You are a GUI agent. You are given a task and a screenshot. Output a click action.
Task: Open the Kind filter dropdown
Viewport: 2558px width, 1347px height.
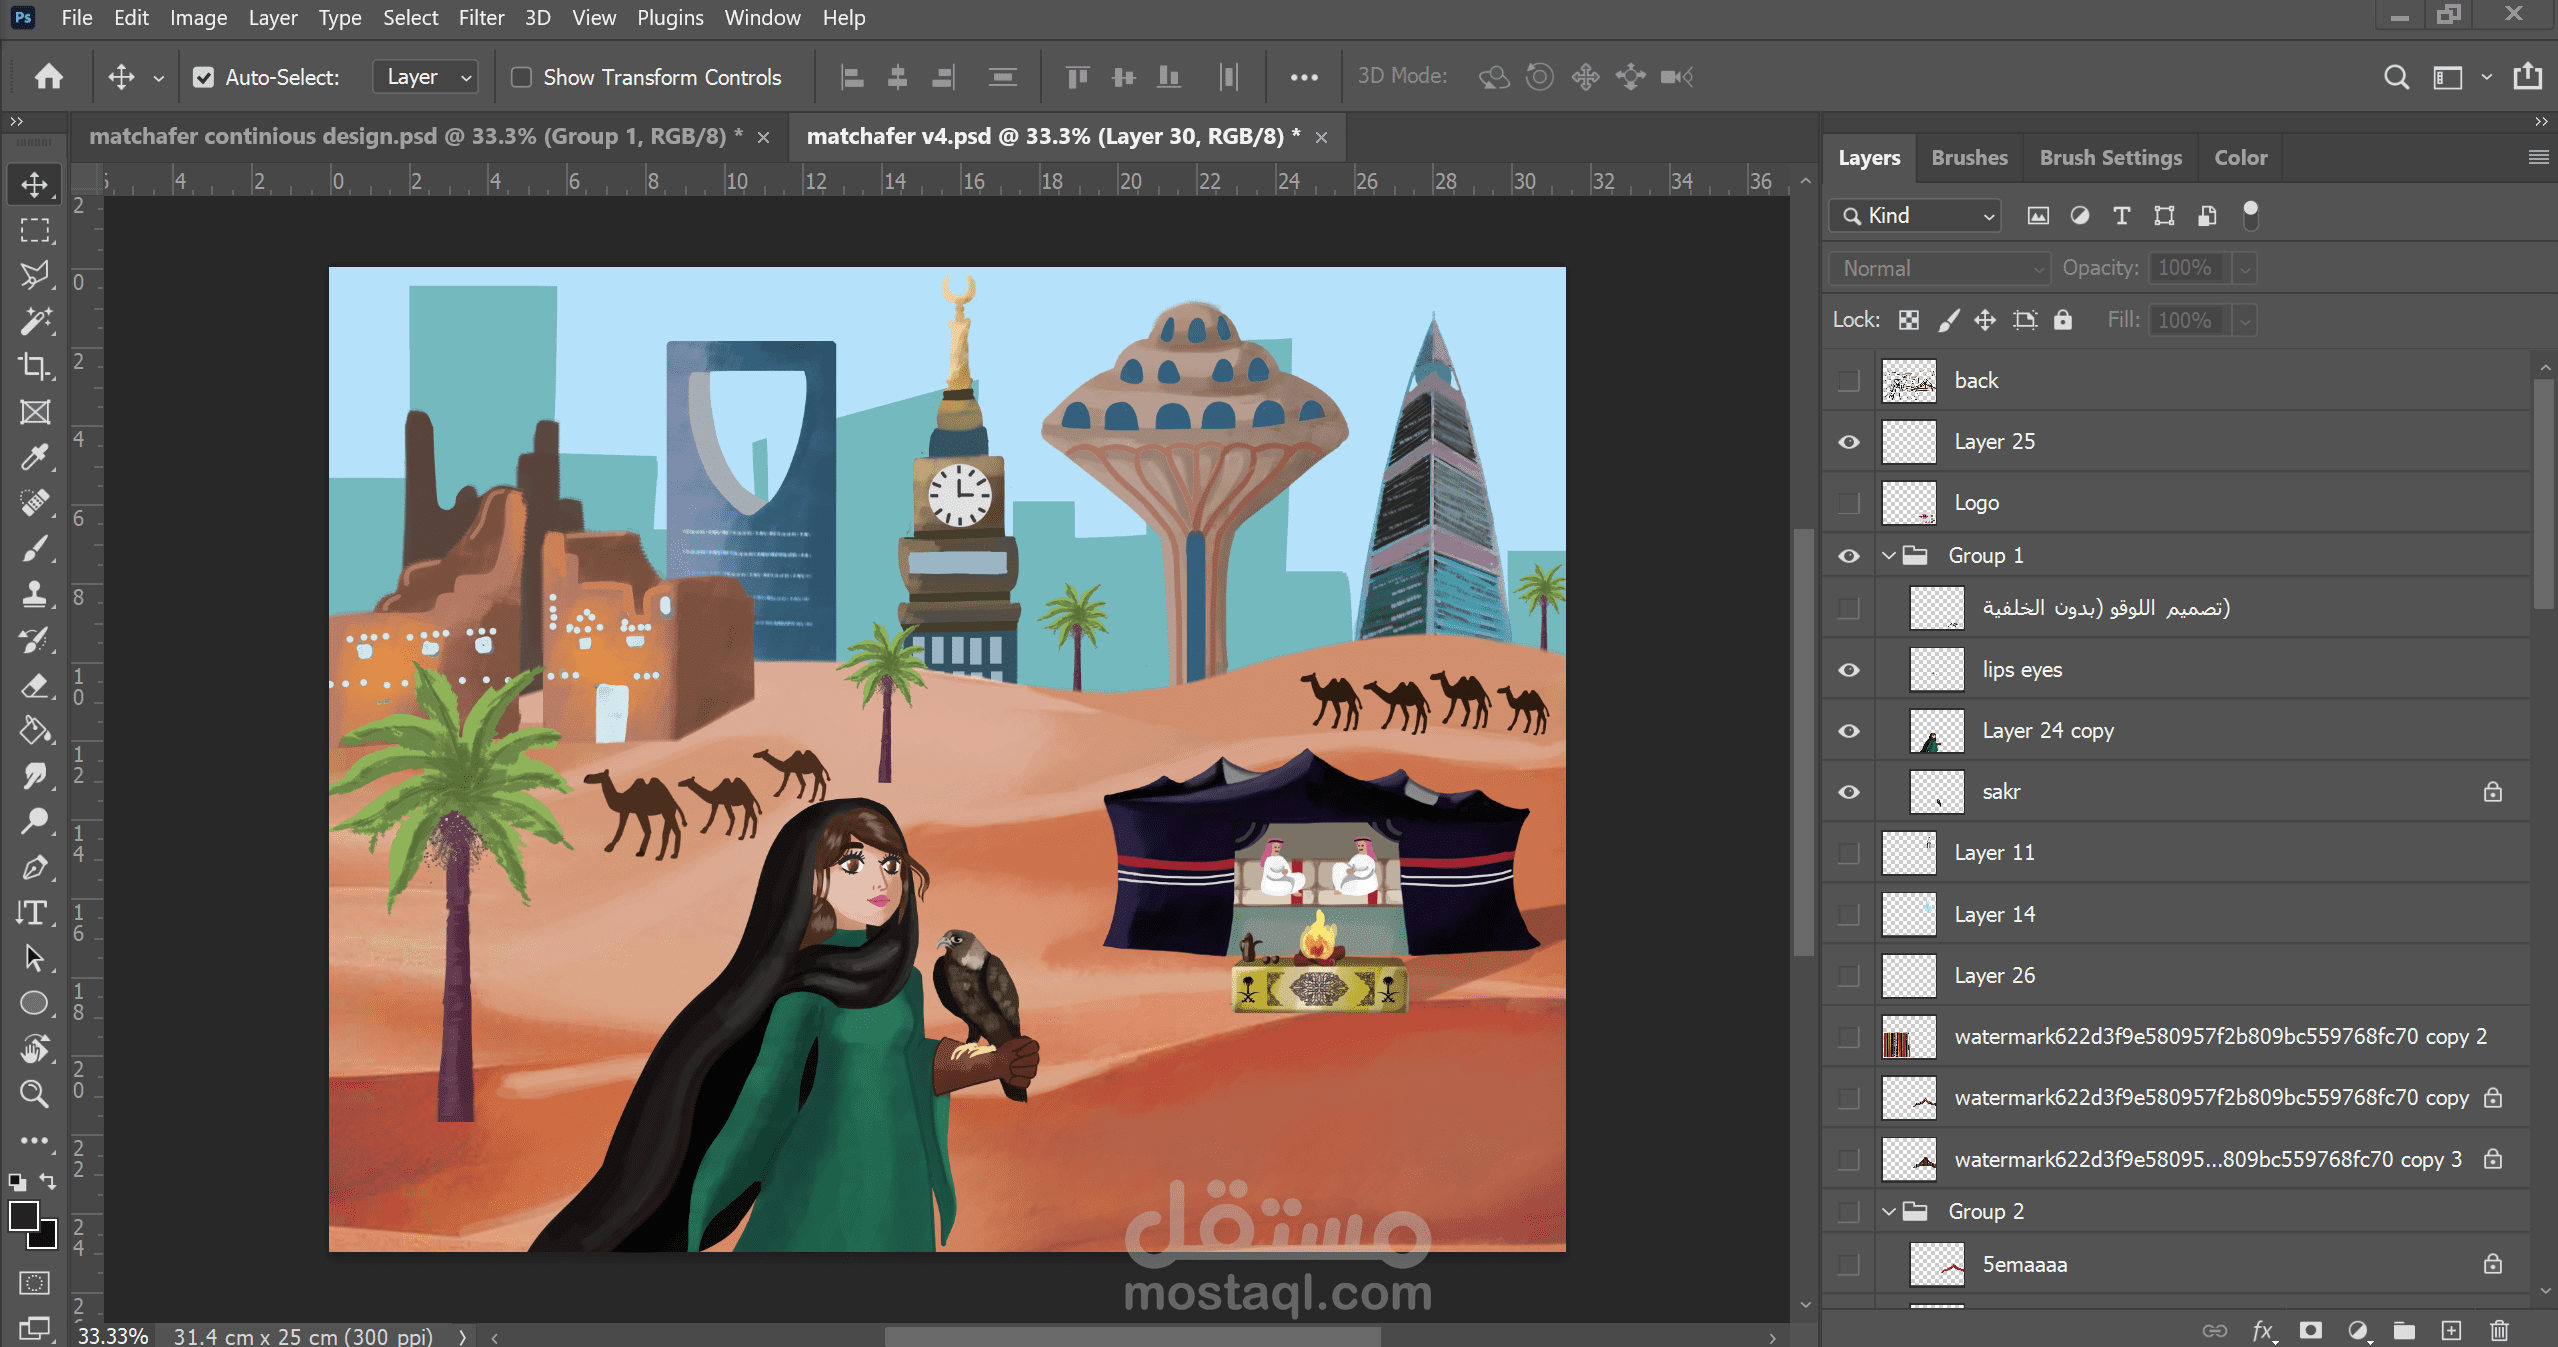click(x=1916, y=216)
